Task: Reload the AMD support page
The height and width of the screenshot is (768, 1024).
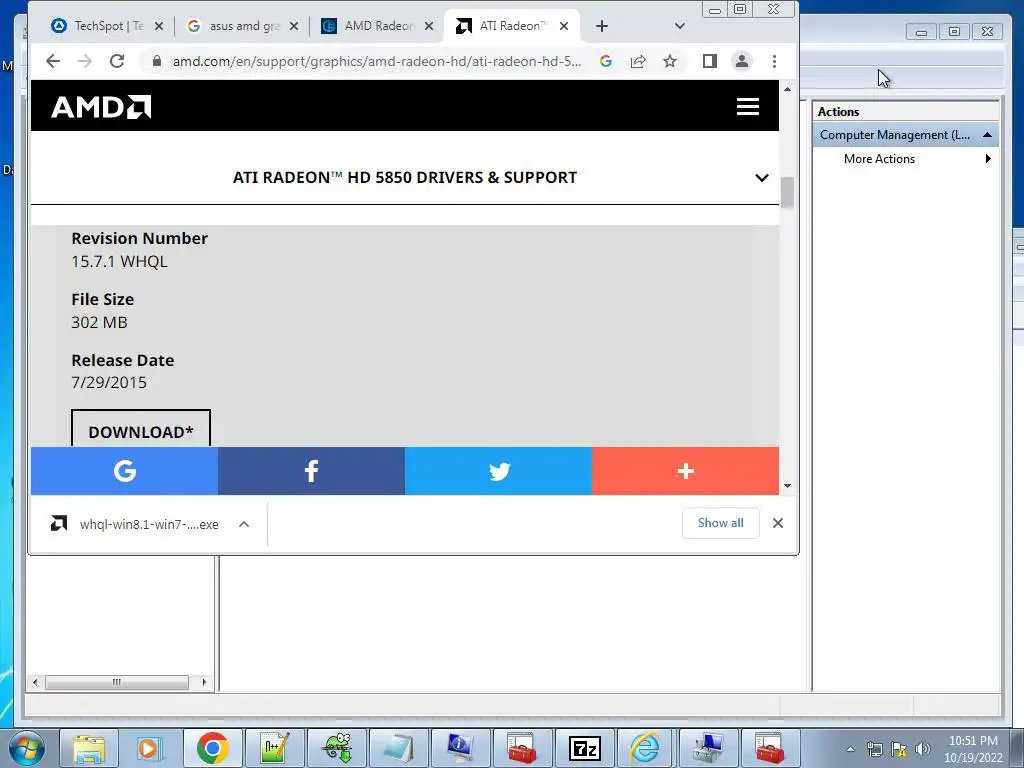Action: [117, 61]
